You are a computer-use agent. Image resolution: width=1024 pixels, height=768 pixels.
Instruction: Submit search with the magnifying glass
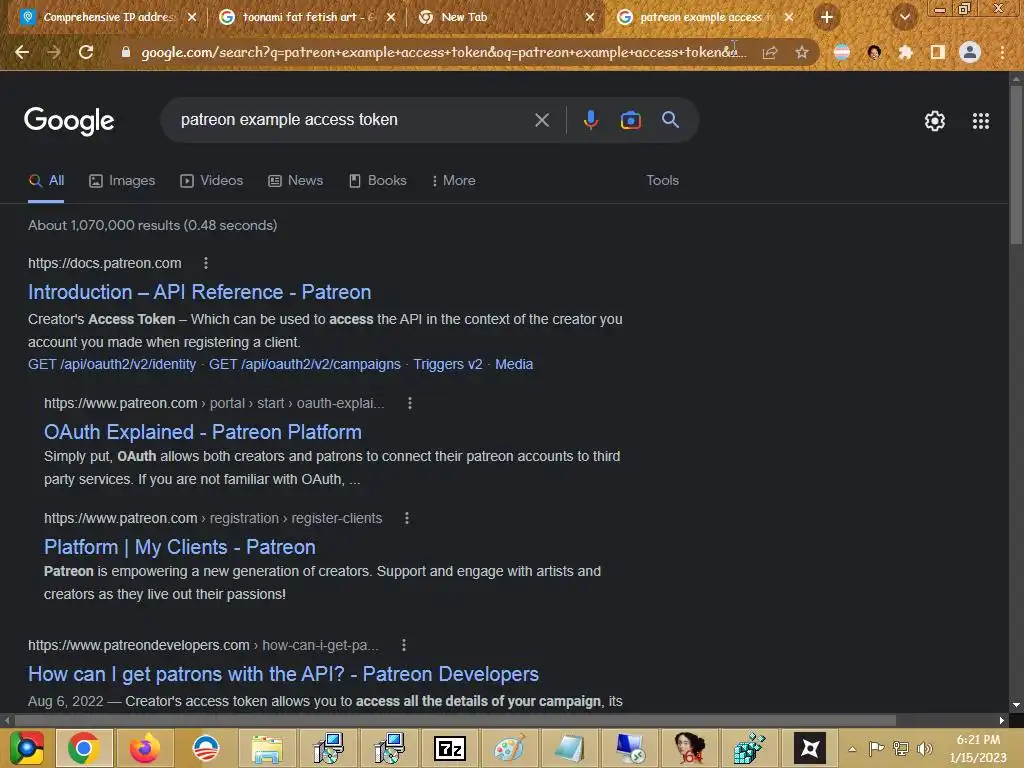pyautogui.click(x=670, y=120)
